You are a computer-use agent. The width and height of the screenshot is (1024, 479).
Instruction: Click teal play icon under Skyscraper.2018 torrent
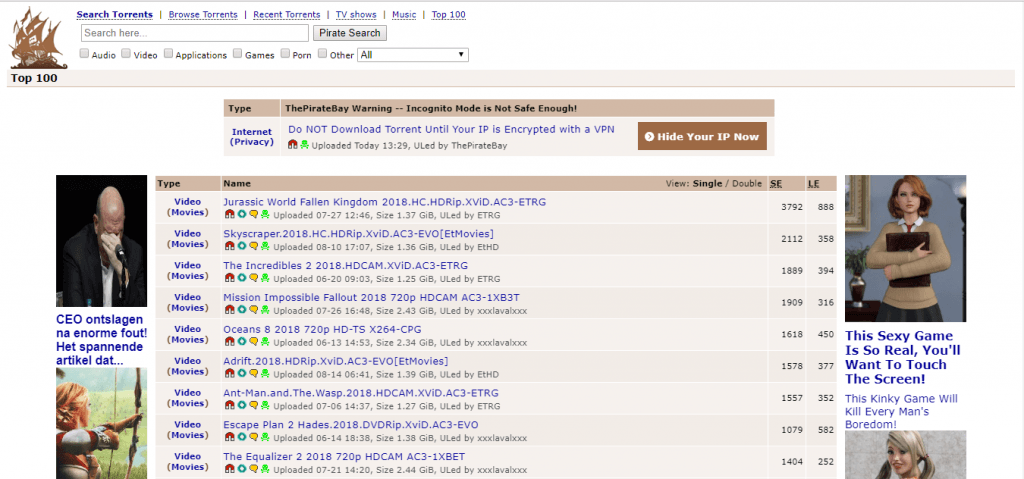[x=241, y=246]
